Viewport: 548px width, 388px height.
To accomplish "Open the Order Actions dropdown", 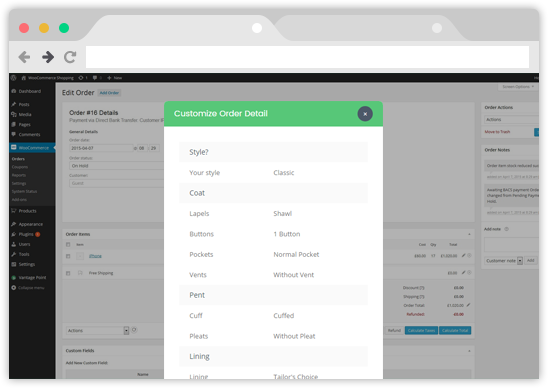I will [x=511, y=120].
